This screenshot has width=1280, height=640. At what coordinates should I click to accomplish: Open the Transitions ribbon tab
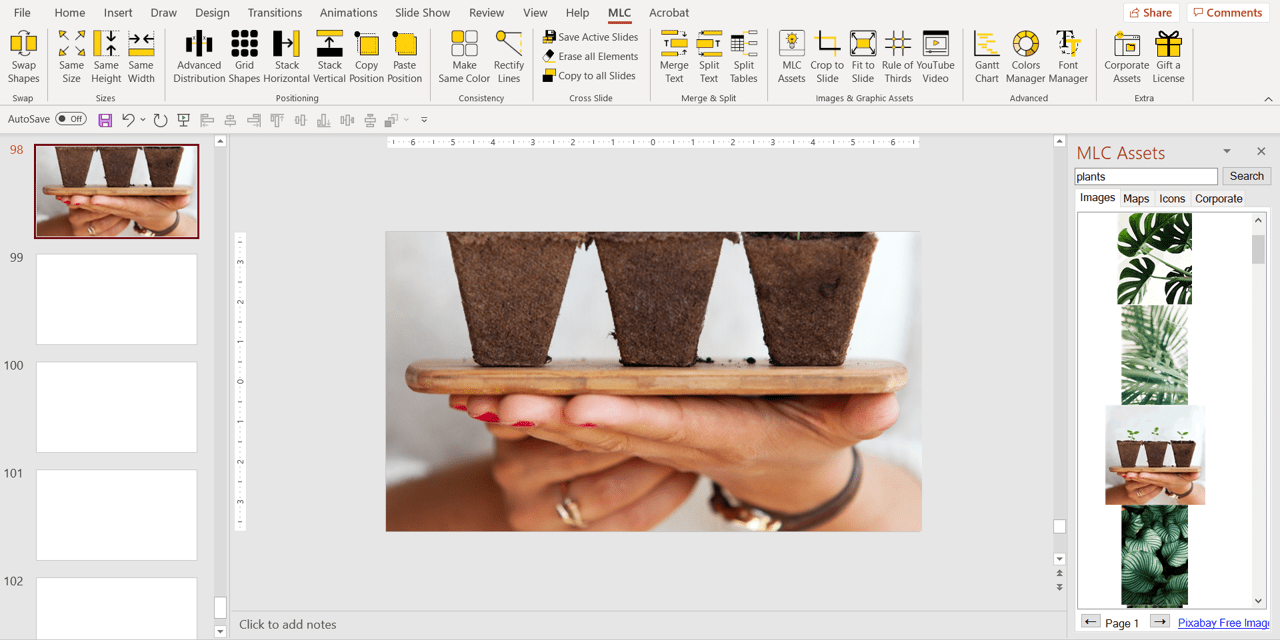(275, 13)
